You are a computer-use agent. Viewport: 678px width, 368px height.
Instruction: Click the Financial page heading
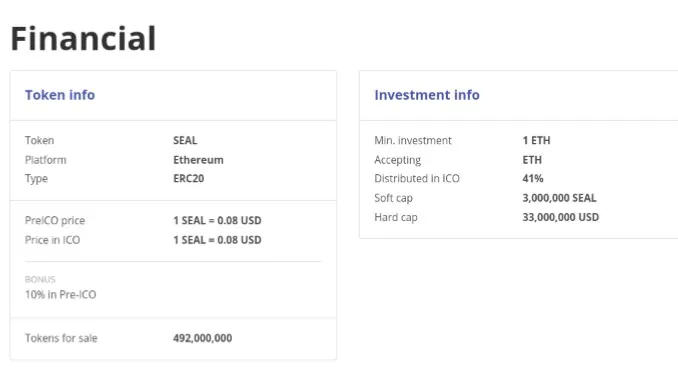[83, 38]
